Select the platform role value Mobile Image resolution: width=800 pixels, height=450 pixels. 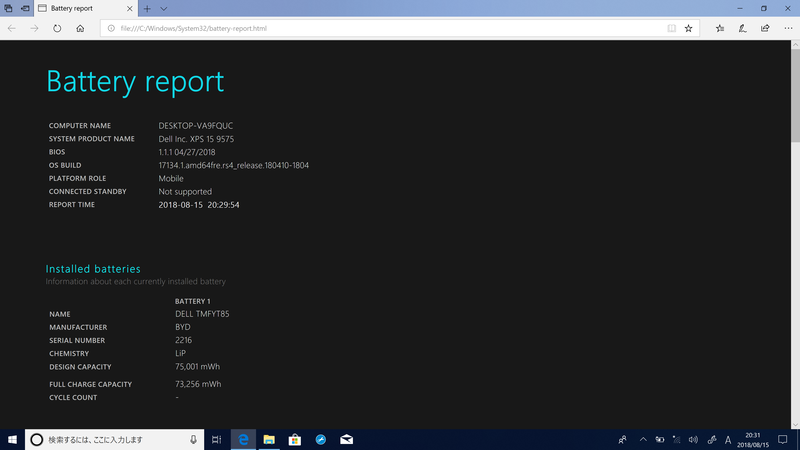(171, 179)
